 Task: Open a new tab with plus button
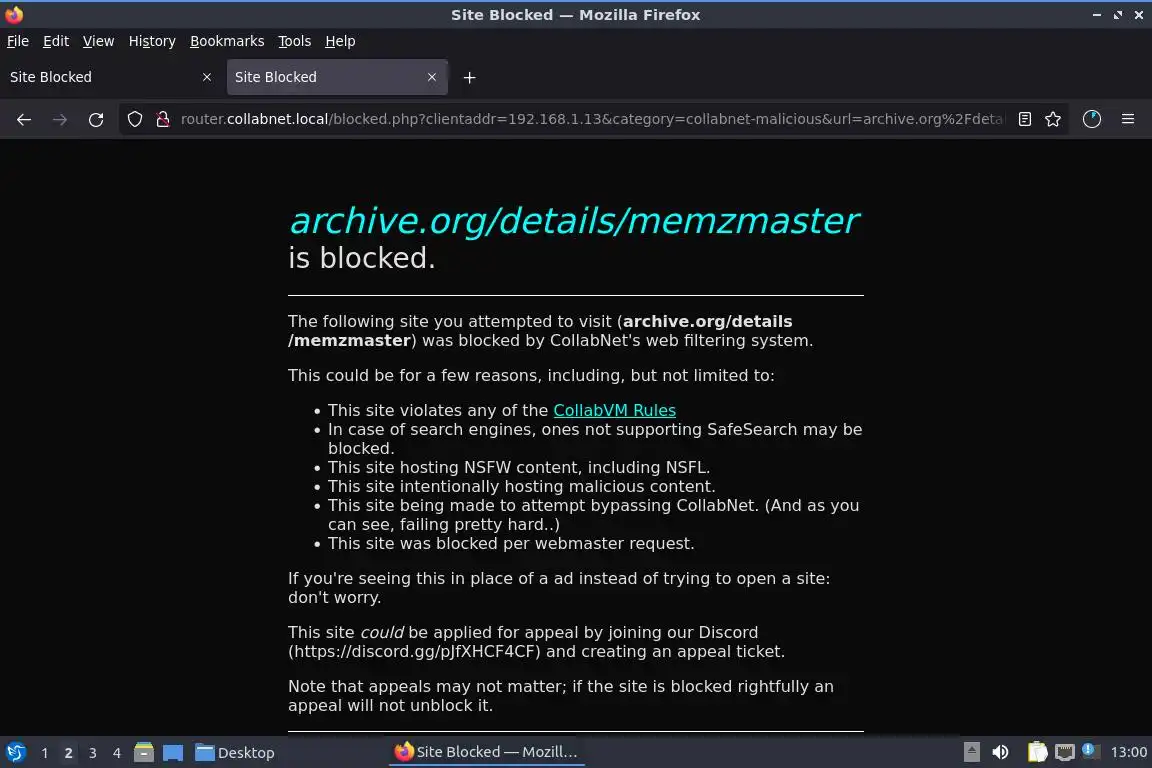click(x=469, y=77)
